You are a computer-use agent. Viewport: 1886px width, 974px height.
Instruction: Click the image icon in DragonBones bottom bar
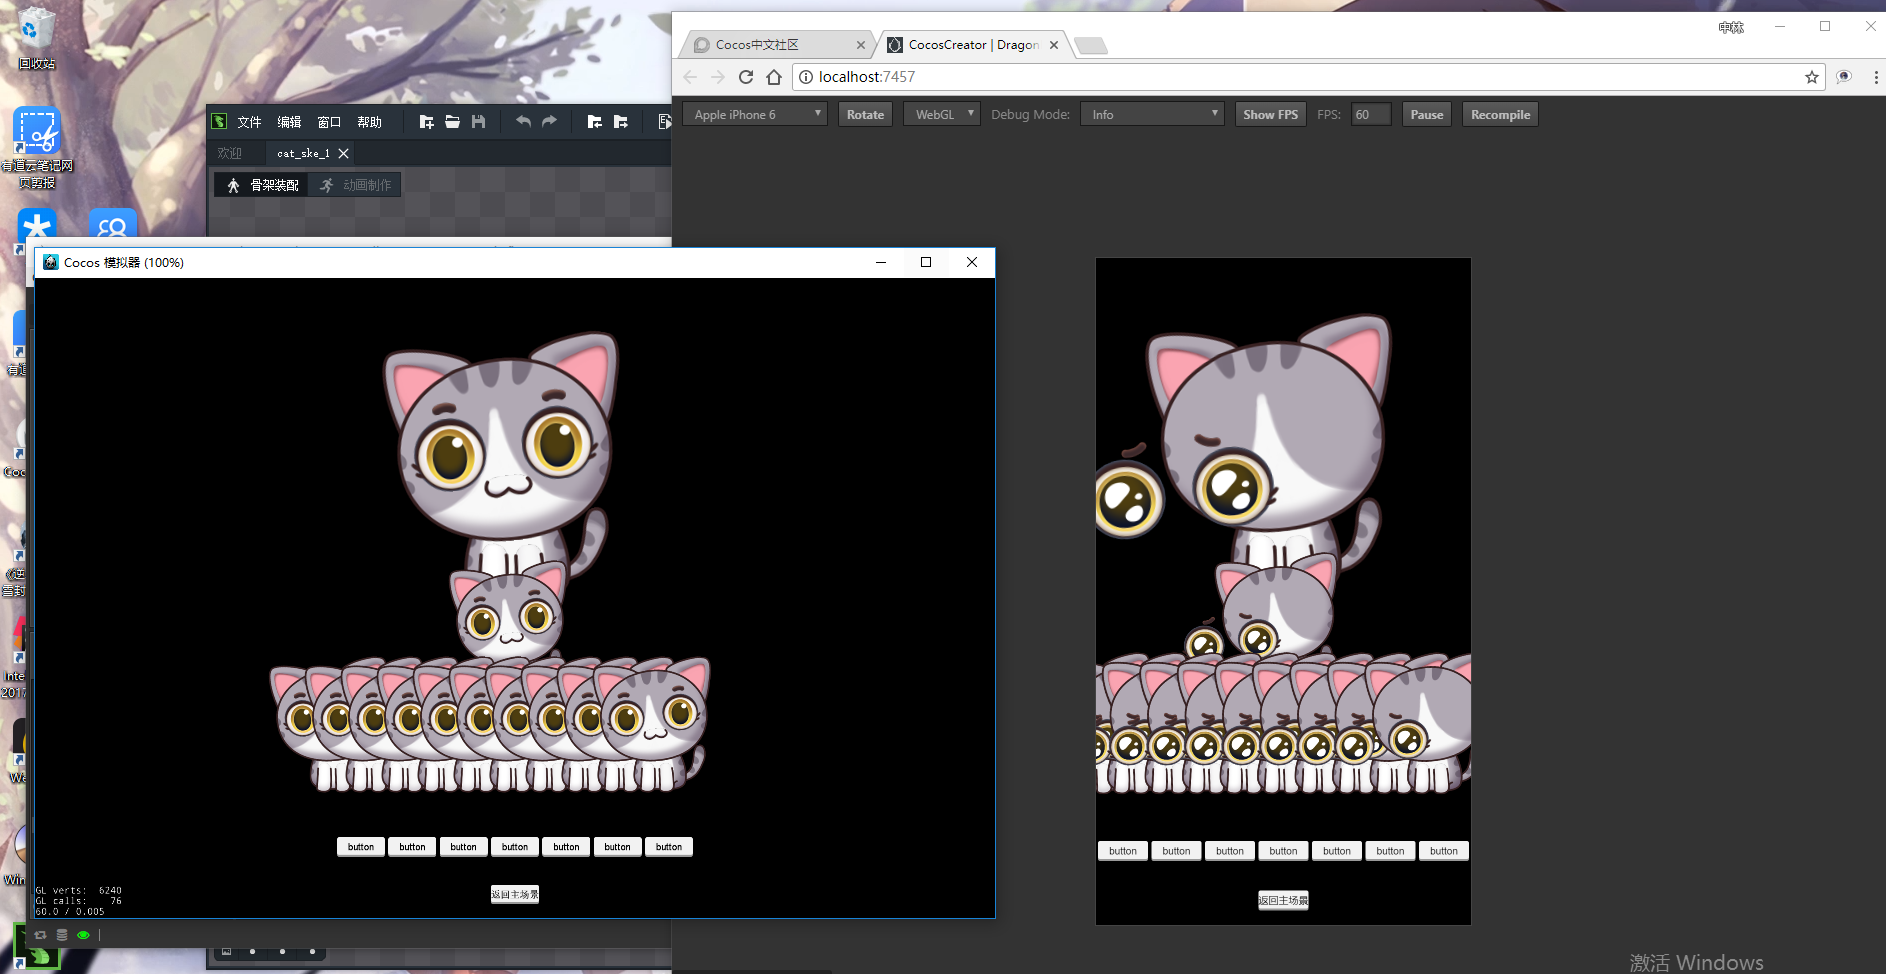226,951
